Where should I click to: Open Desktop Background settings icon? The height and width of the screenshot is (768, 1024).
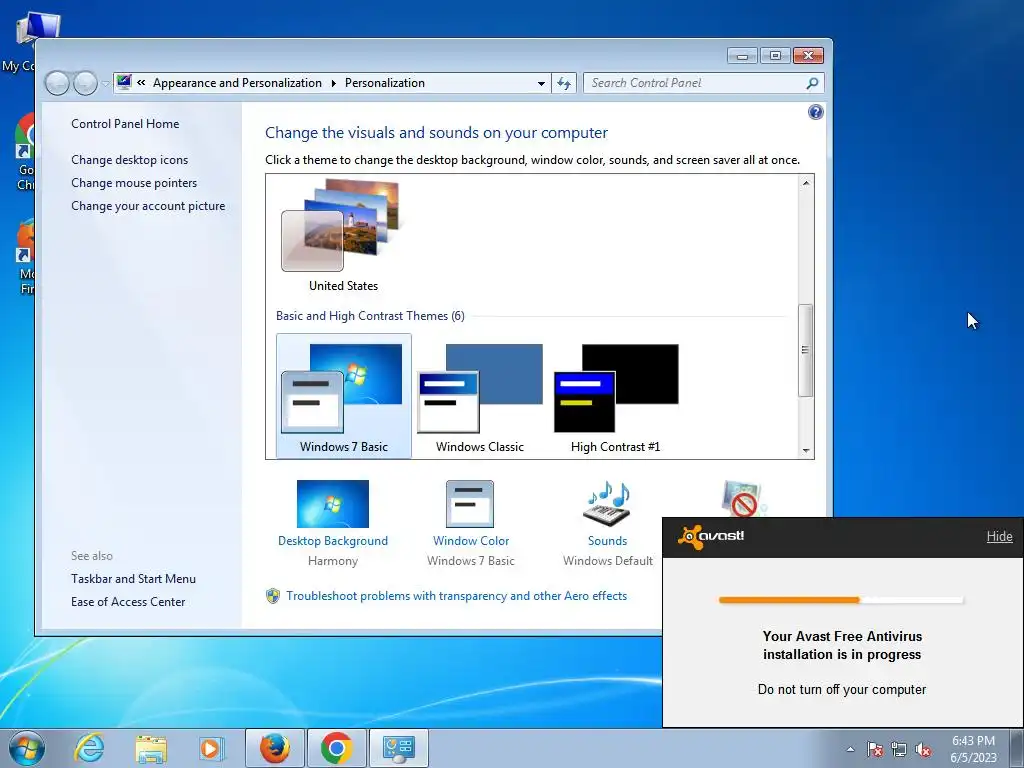pos(332,504)
